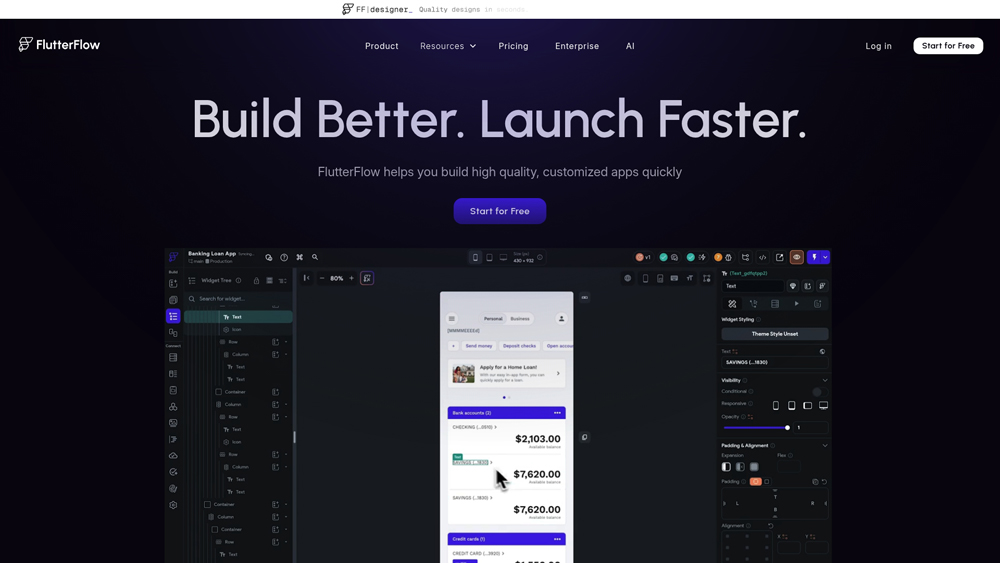Image resolution: width=1000 pixels, height=563 pixels.
Task: Open the cloud icon in the left sidebar
Action: pos(173,456)
